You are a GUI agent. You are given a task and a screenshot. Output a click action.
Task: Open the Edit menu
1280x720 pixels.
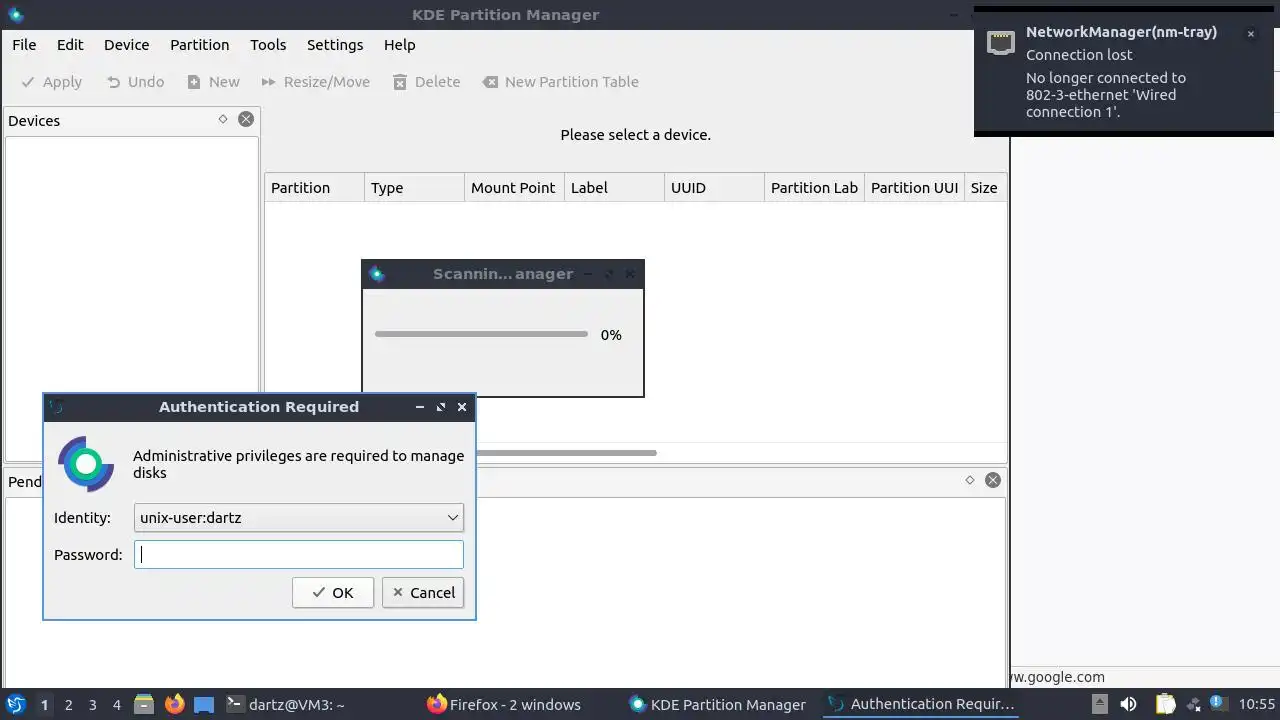pos(70,45)
